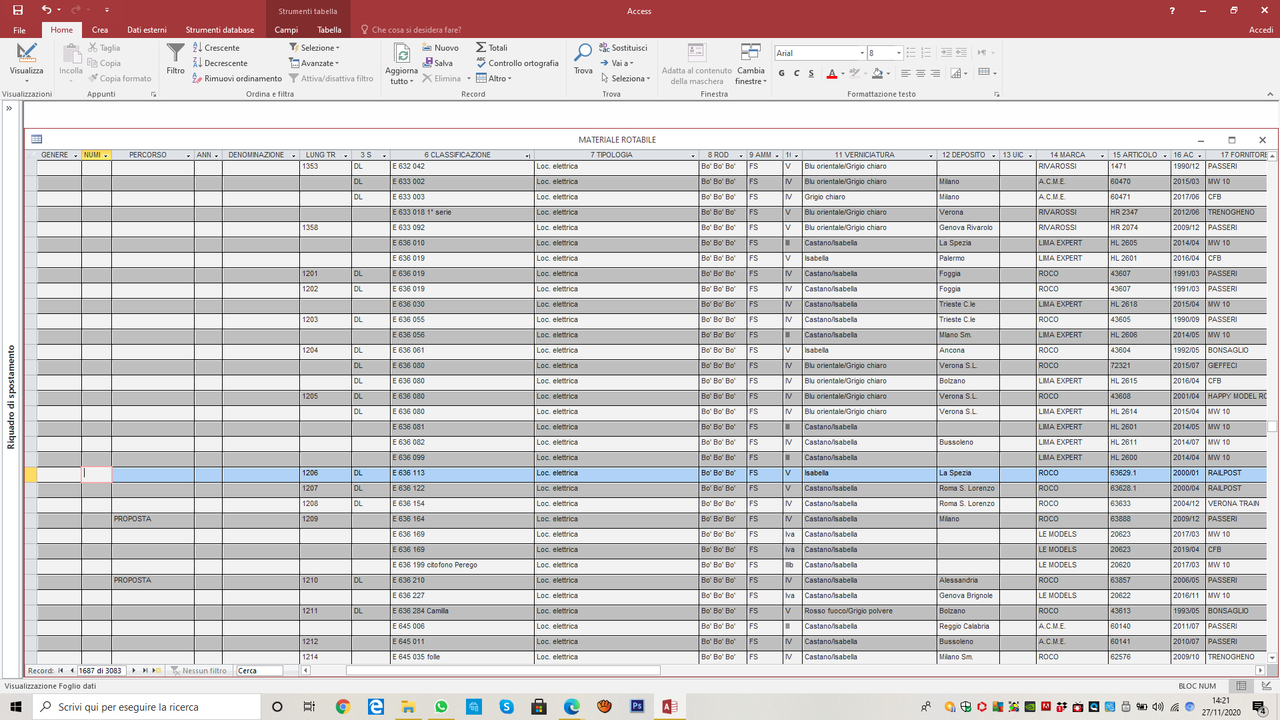The width and height of the screenshot is (1280, 720).
Task: Go to last record navigation button
Action: 146,670
